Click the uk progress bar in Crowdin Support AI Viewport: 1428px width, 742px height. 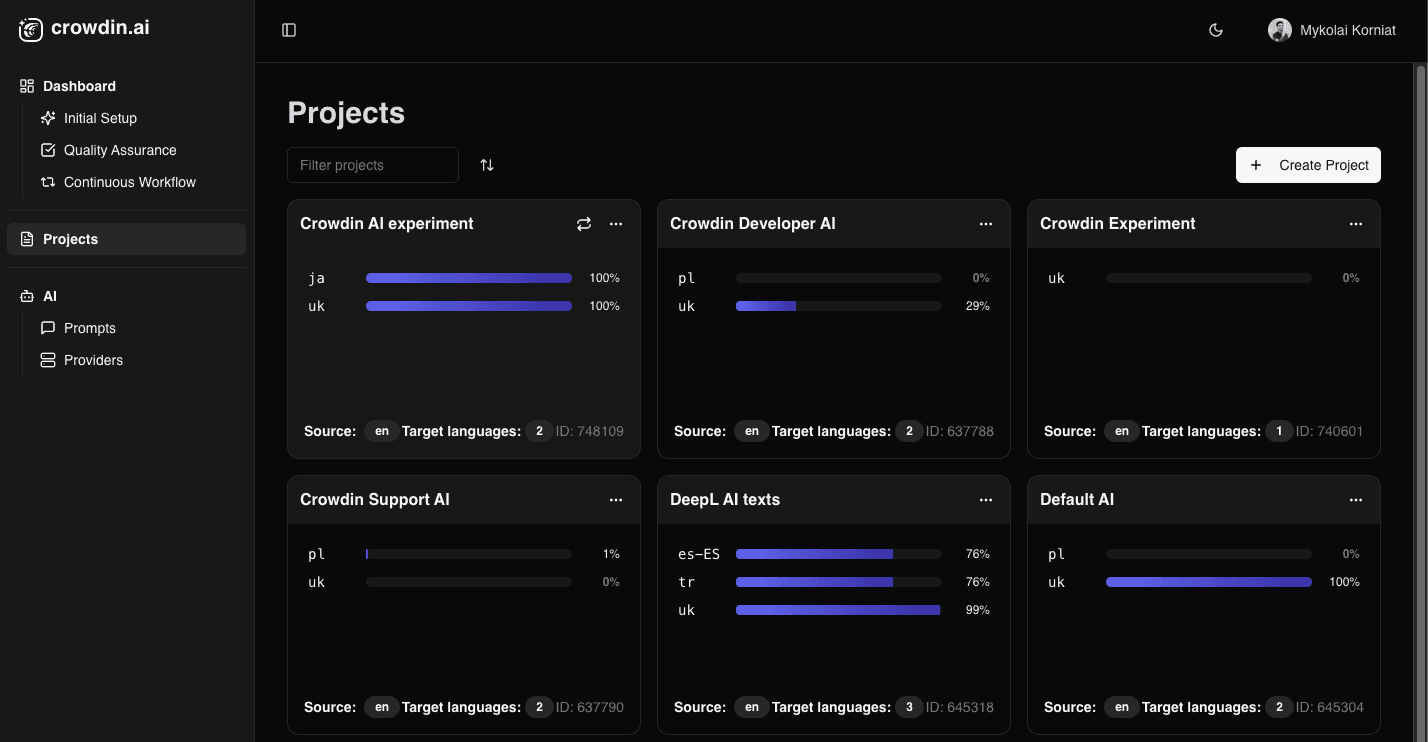tap(468, 581)
